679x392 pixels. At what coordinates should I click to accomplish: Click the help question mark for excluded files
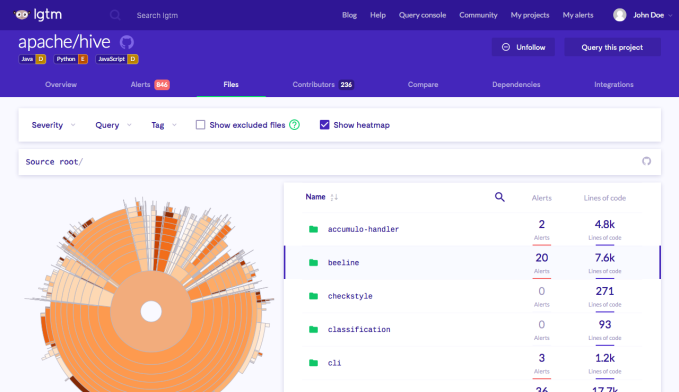294,125
